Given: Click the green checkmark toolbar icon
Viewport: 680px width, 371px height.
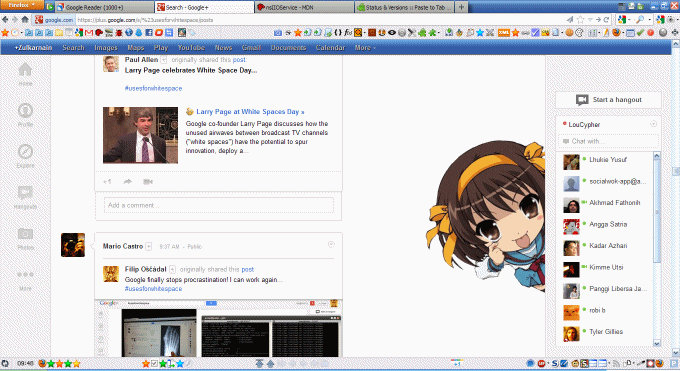Looking at the screenshot, I should coord(641,33).
